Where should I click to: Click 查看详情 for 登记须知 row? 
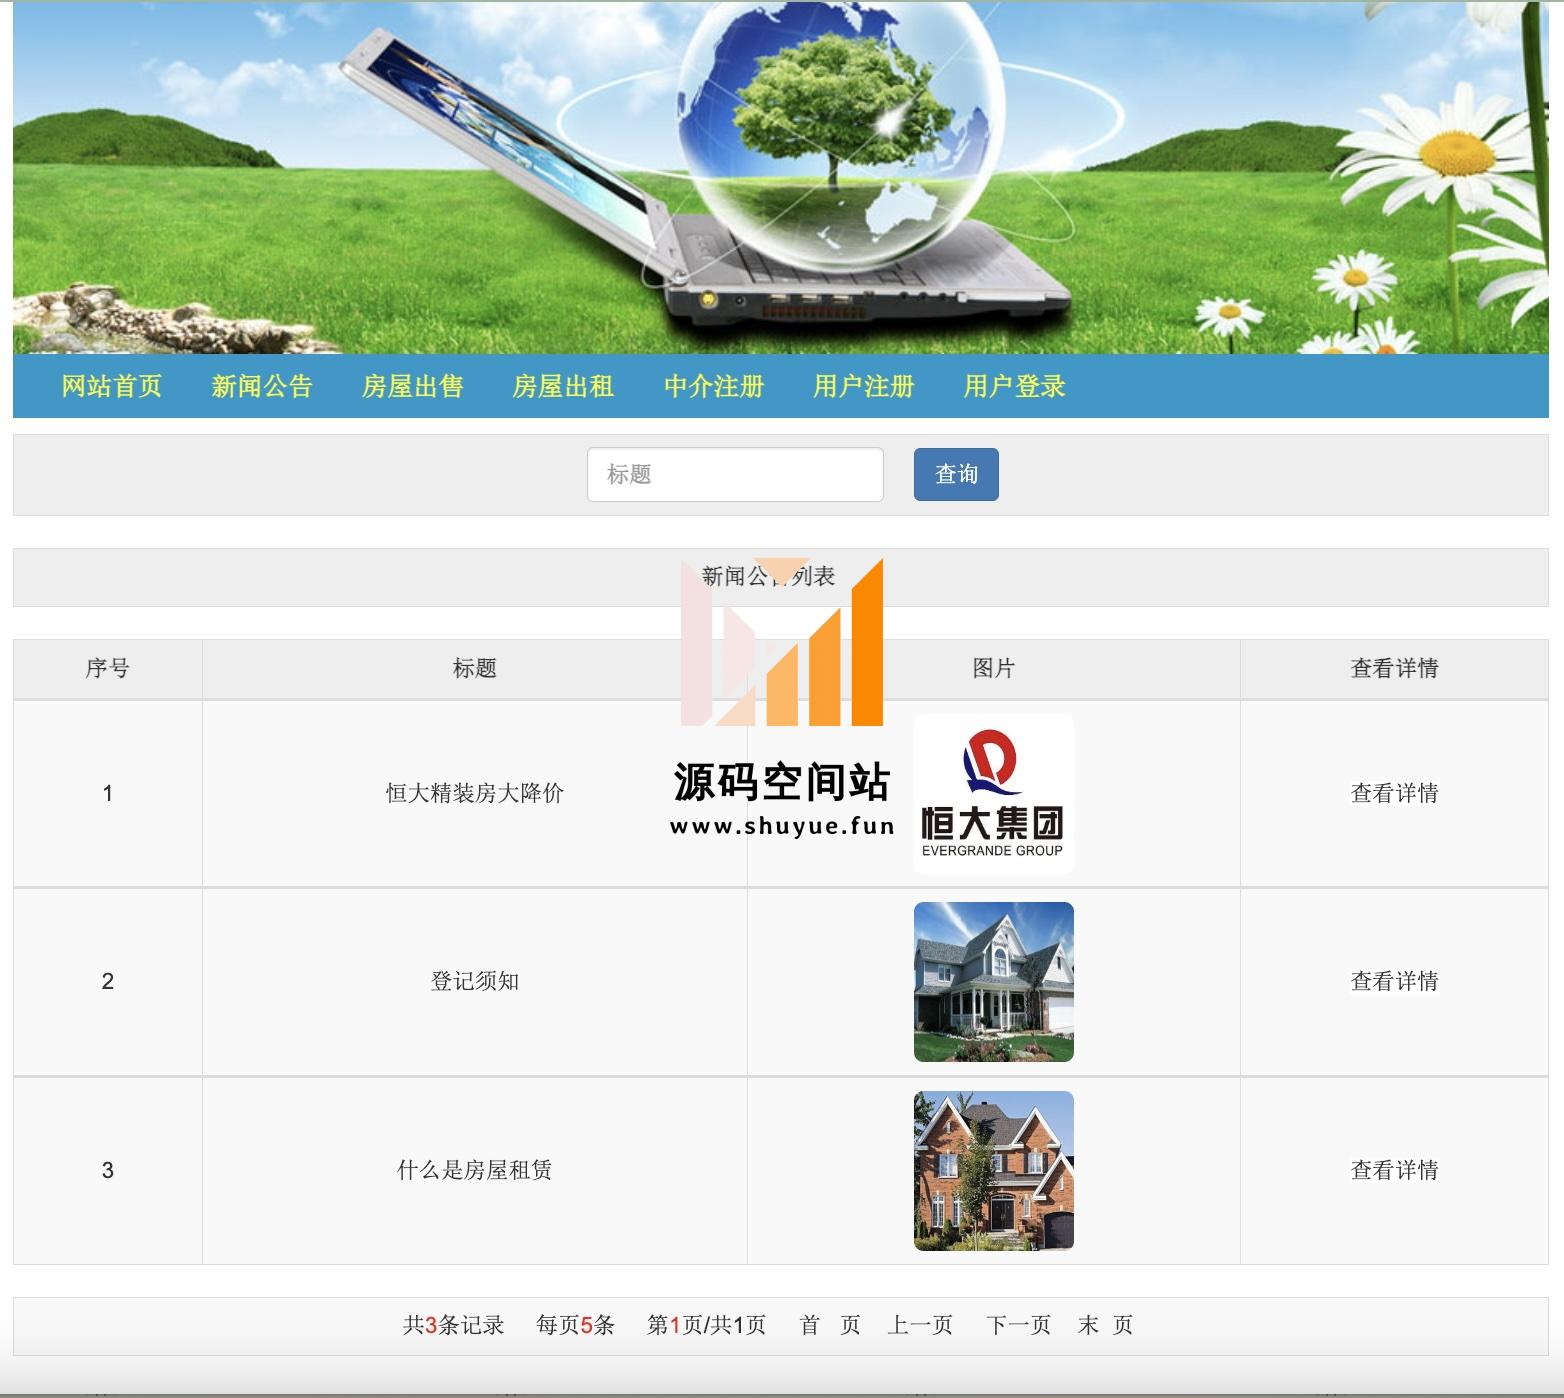click(1394, 982)
